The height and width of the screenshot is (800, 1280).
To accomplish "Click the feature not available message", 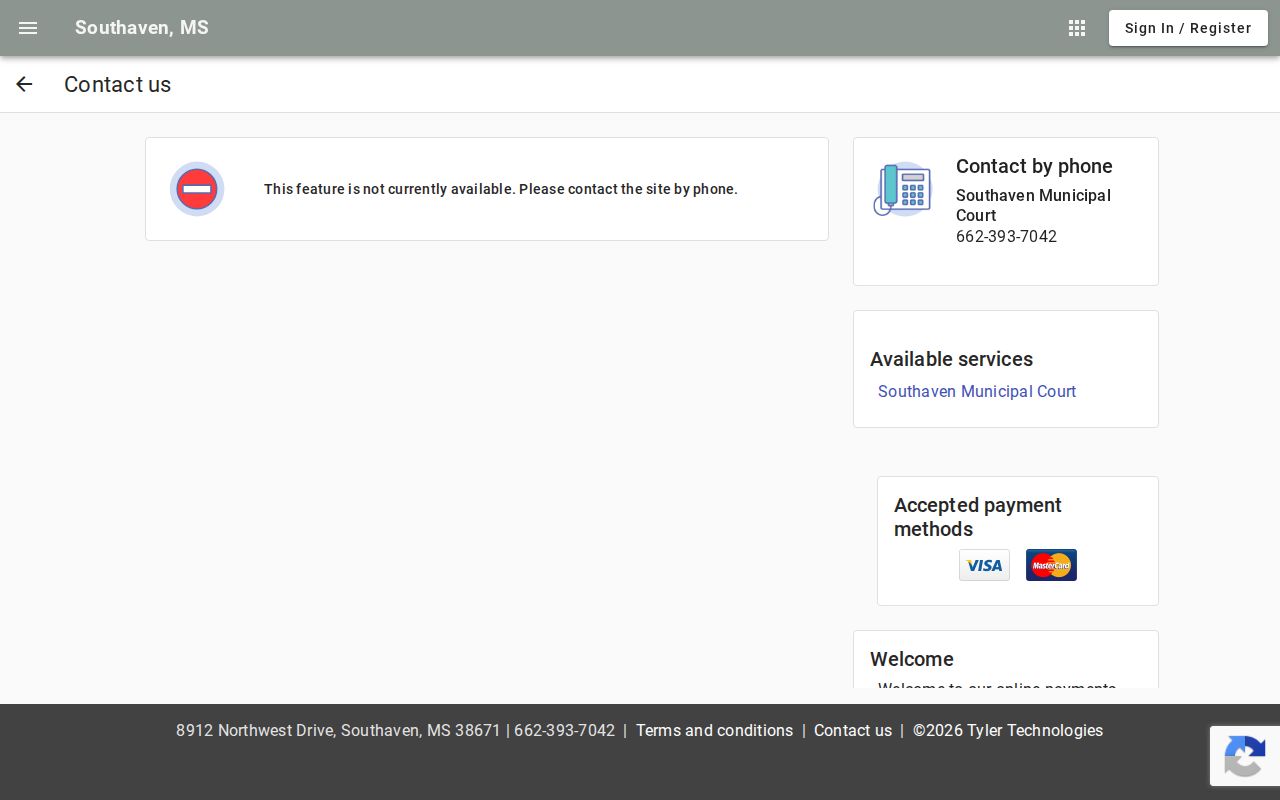I will pos(501,189).
